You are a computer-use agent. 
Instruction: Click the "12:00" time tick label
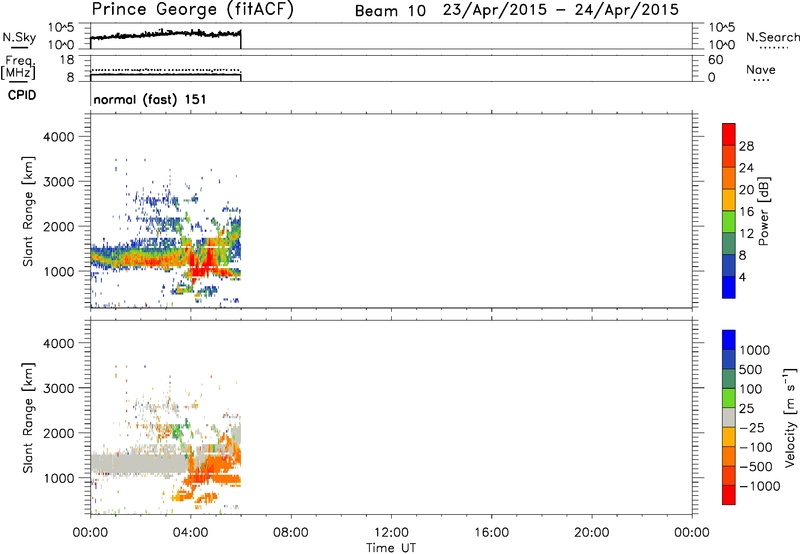(x=391, y=533)
